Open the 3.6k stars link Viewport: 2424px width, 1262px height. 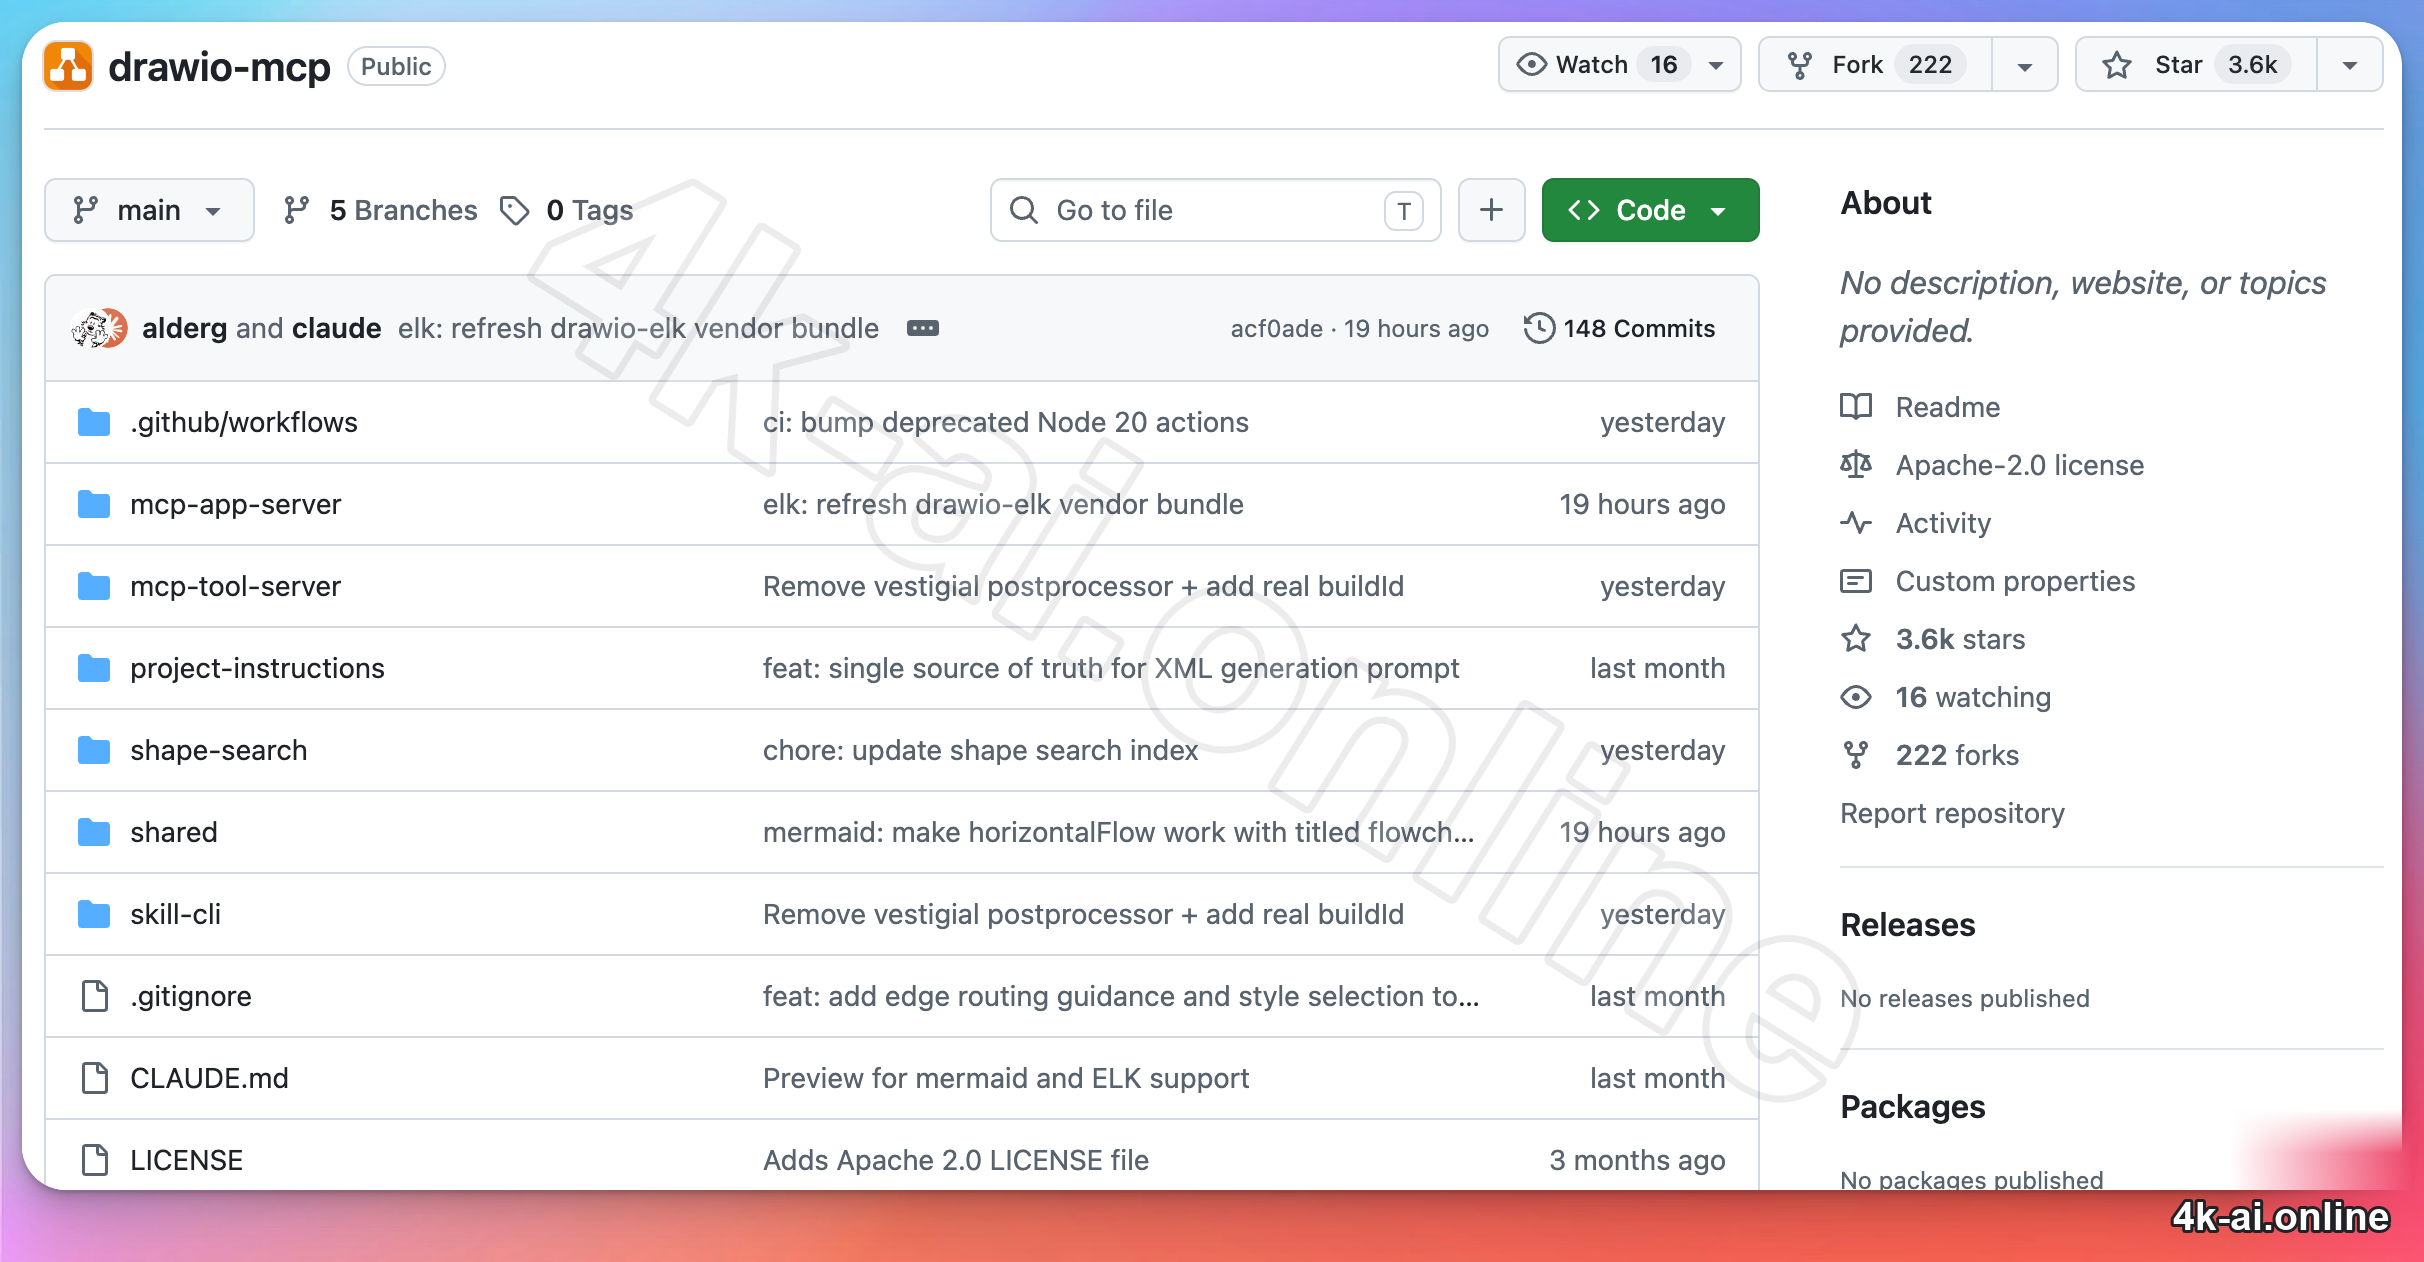coord(1960,639)
